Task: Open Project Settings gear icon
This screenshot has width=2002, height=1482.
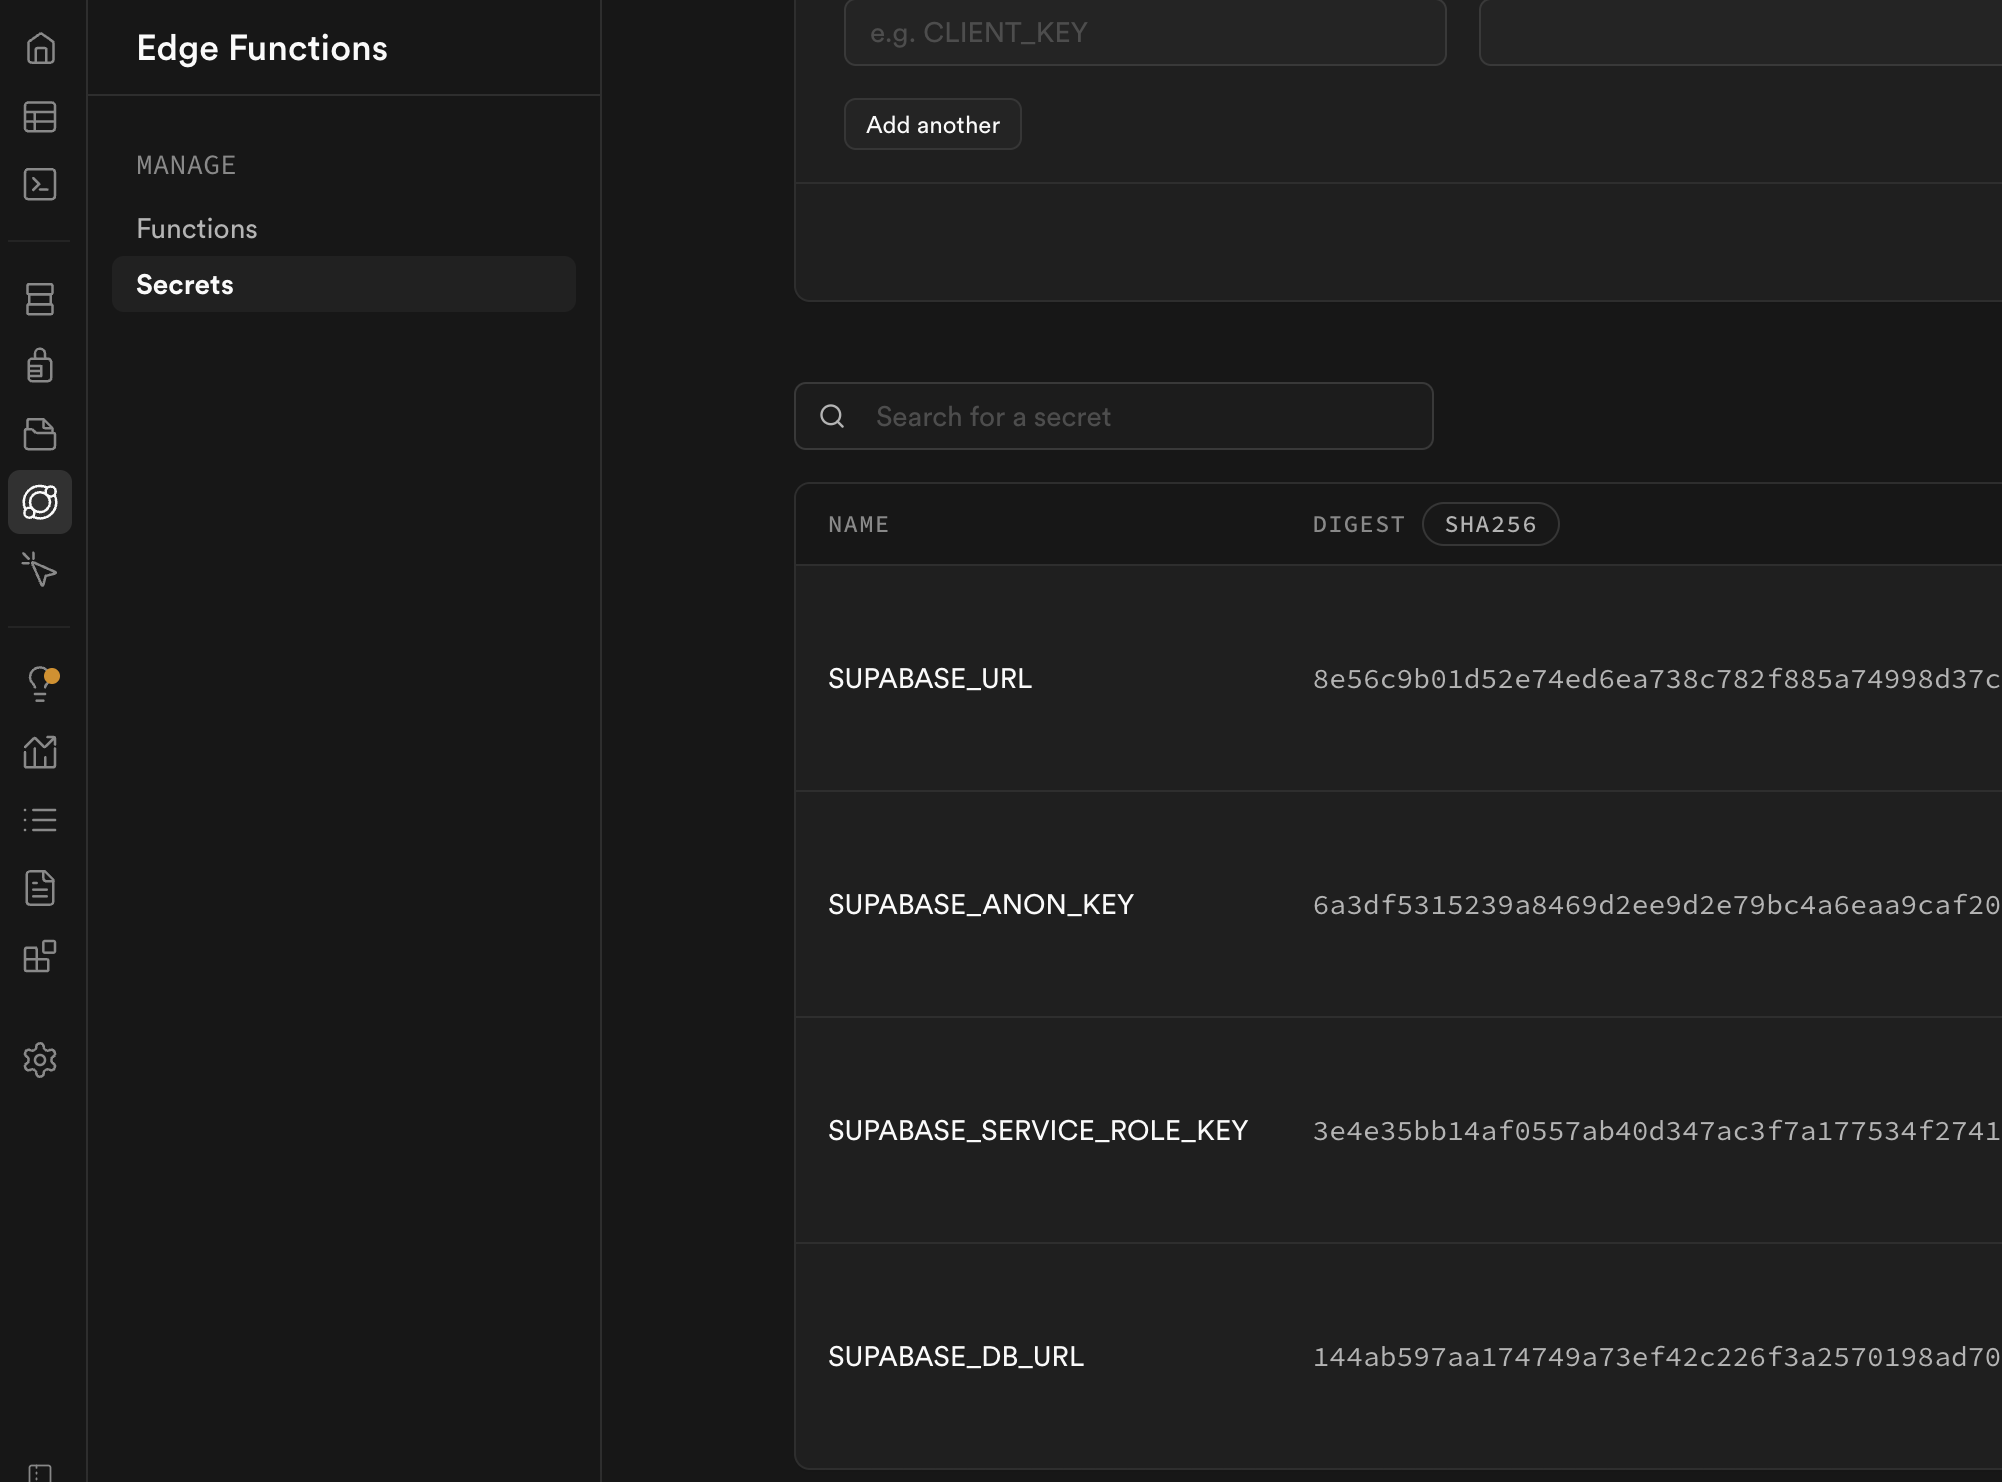Action: coord(40,1060)
